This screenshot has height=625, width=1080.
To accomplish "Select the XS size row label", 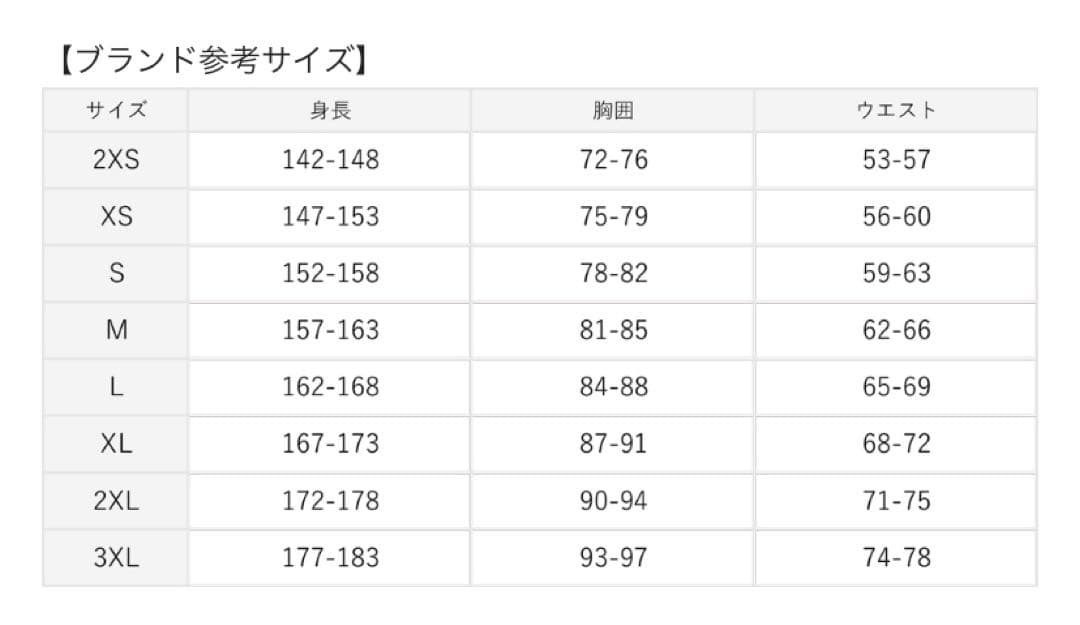I will click(x=116, y=217).
